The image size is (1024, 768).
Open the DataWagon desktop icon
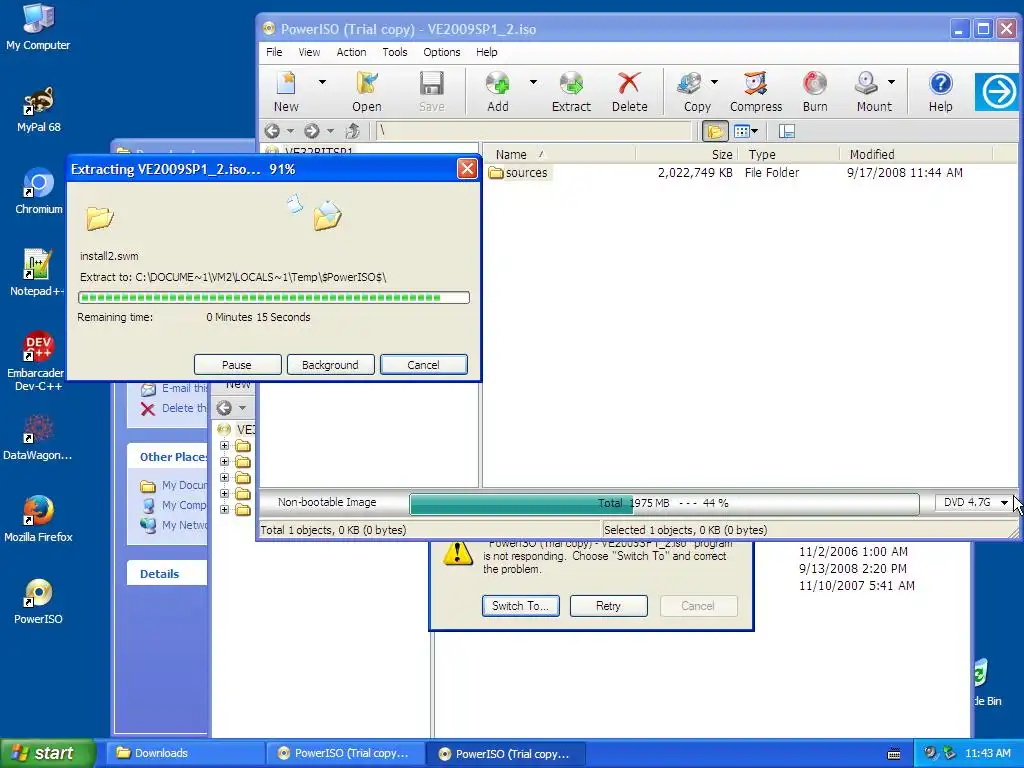click(x=38, y=438)
